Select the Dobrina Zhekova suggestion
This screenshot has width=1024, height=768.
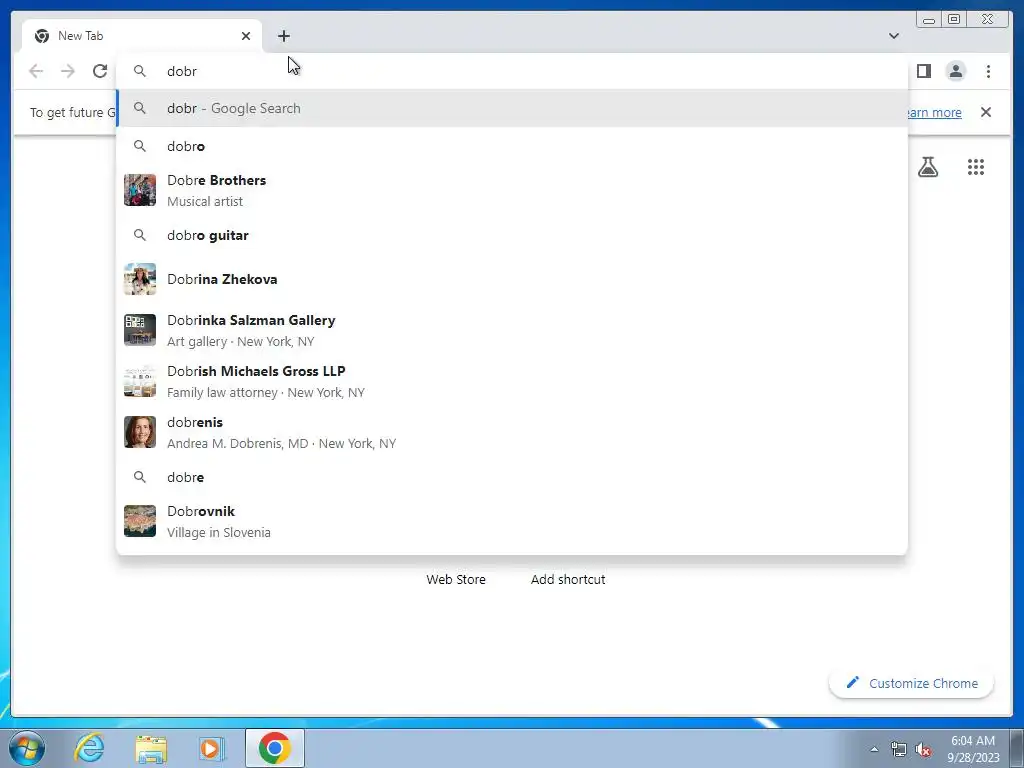point(512,279)
